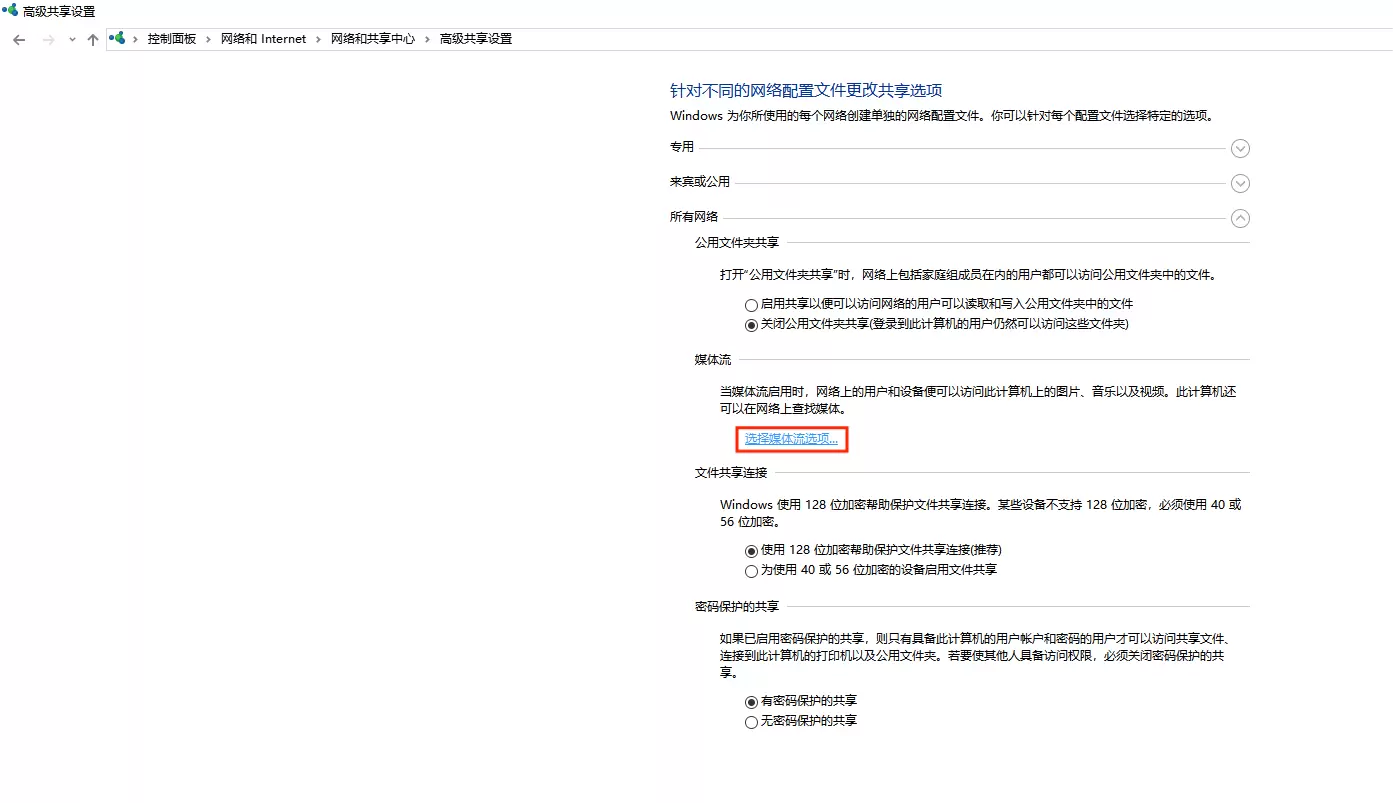Screen dimensions: 1393x803
Task: Select 有密码保护的共享 radio option
Action: [x=751, y=702]
